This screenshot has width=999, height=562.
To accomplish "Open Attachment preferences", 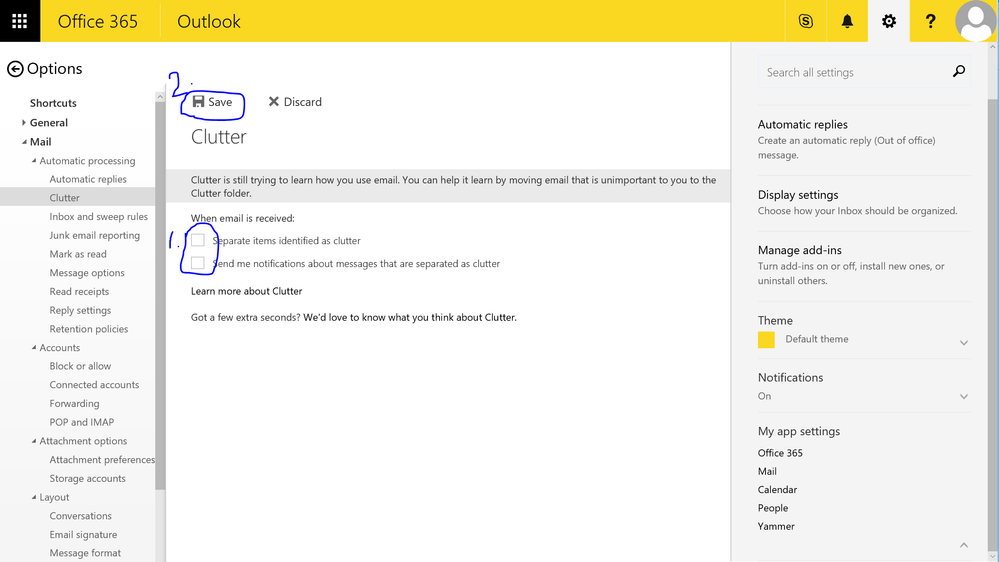I will pos(102,459).
